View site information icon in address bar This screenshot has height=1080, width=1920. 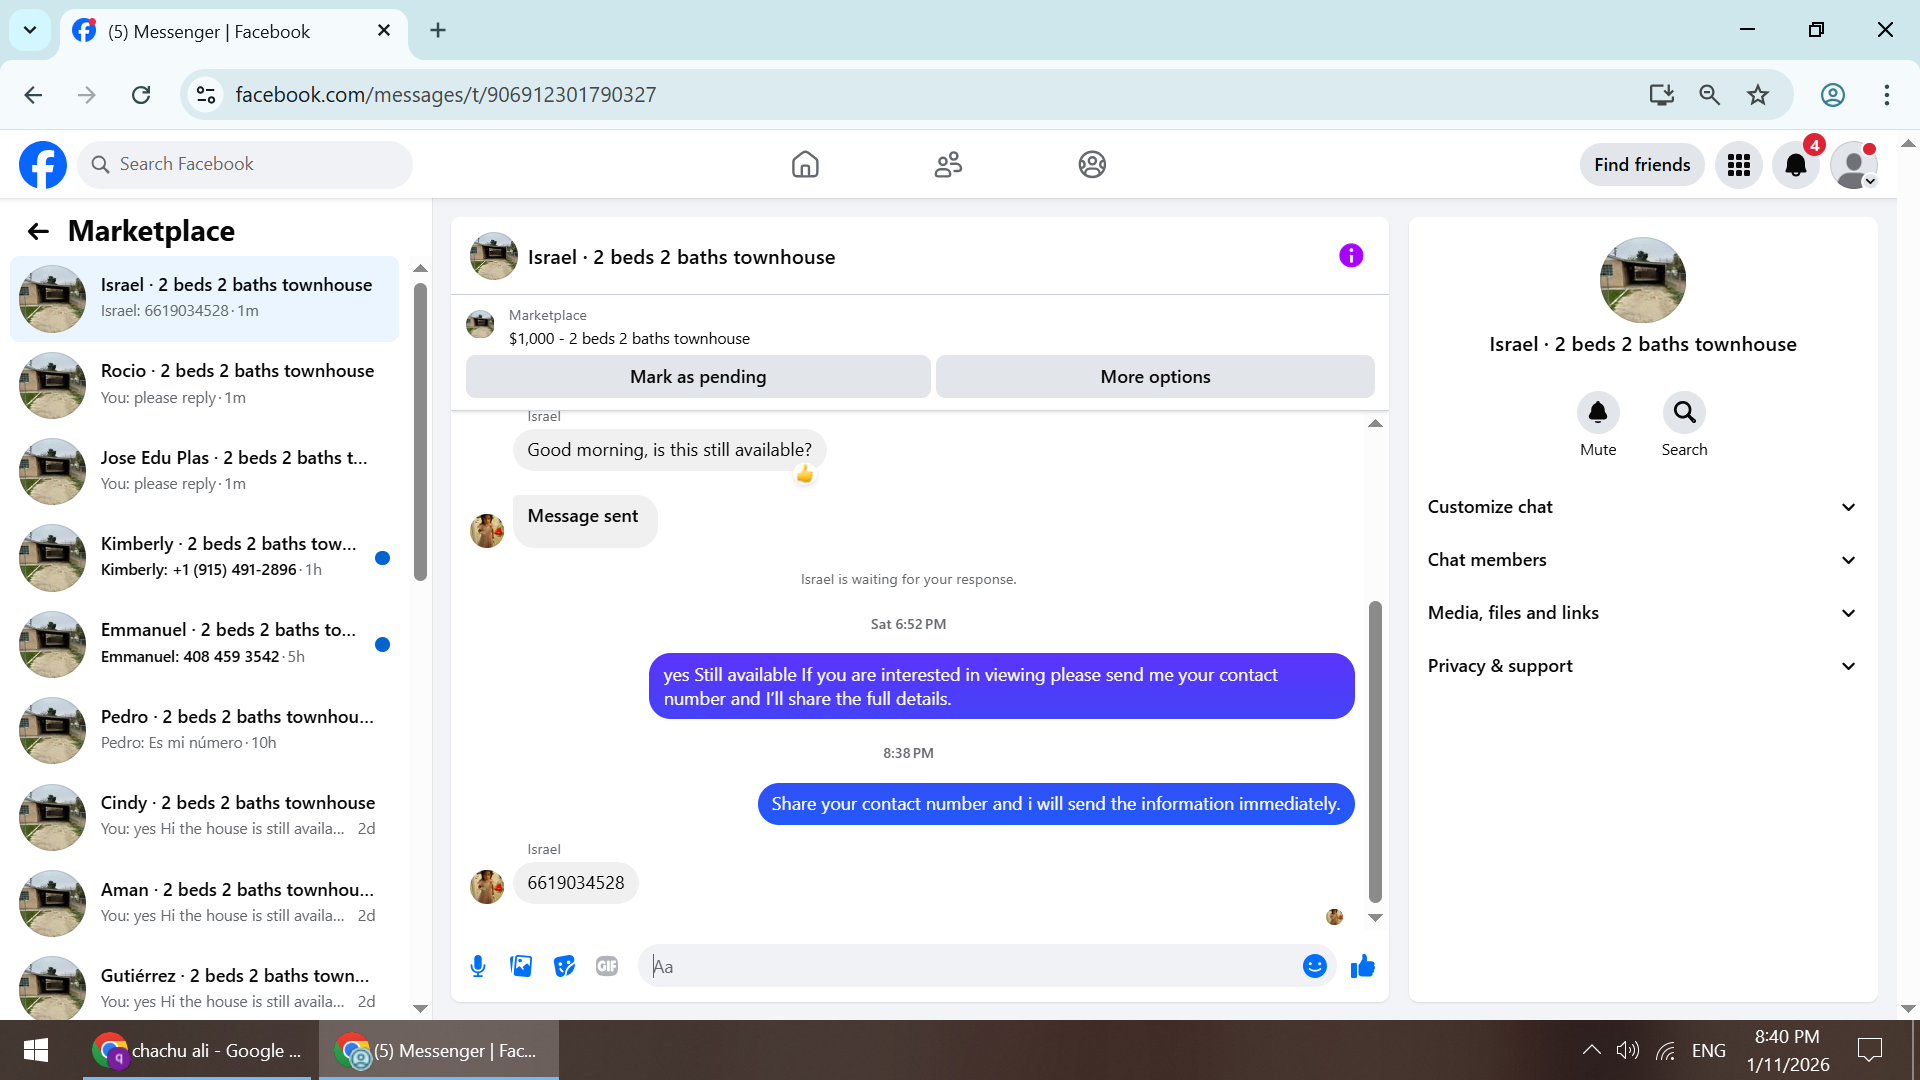coord(206,95)
